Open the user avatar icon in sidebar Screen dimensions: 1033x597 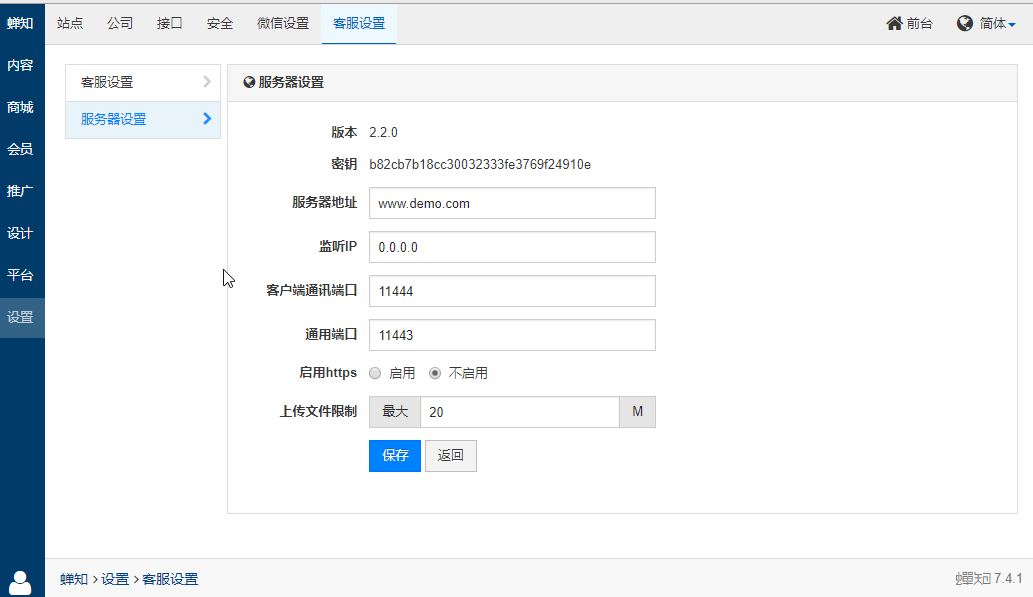point(20,583)
